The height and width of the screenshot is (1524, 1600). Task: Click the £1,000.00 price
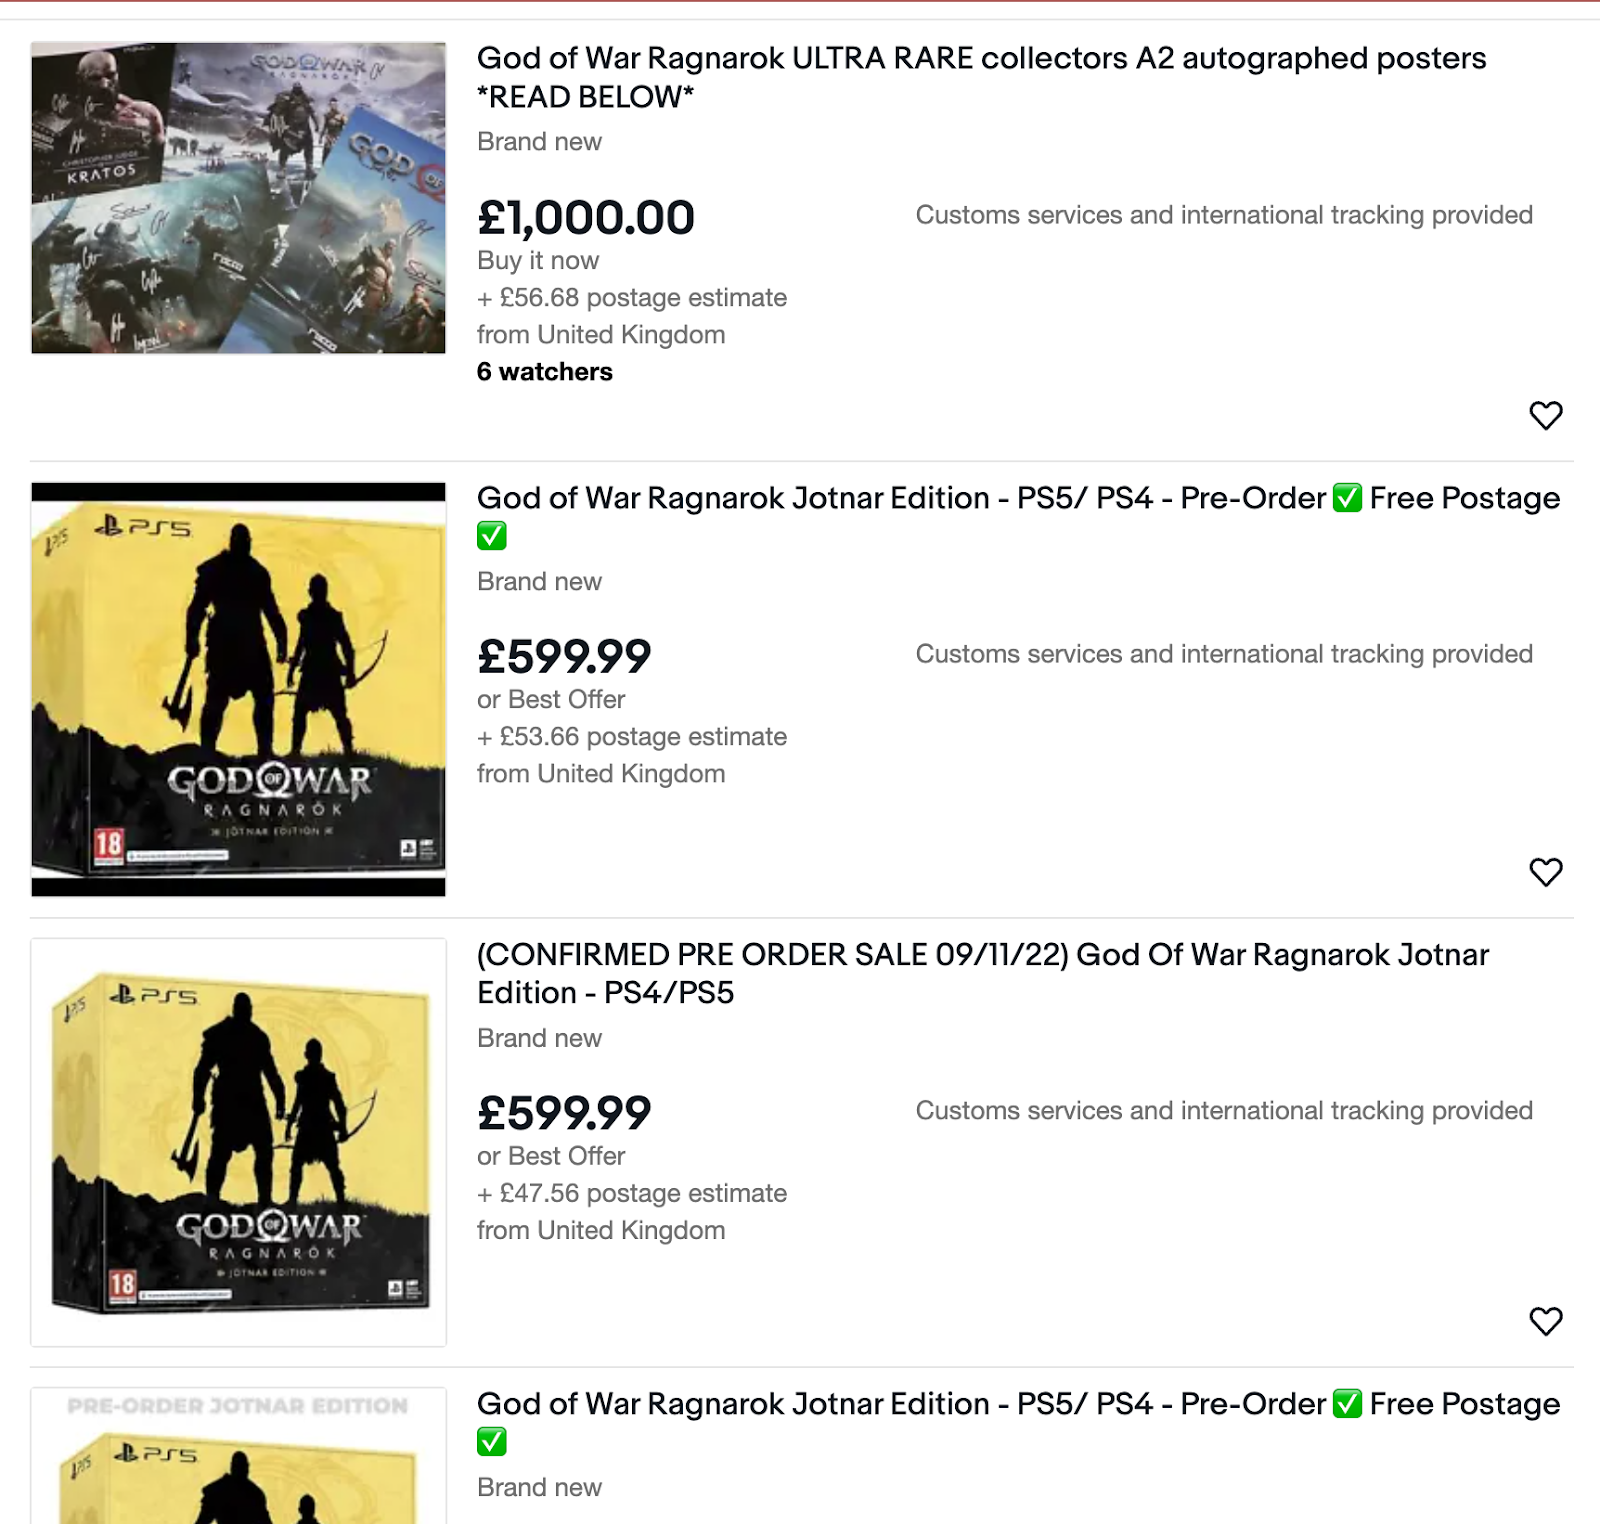click(585, 218)
